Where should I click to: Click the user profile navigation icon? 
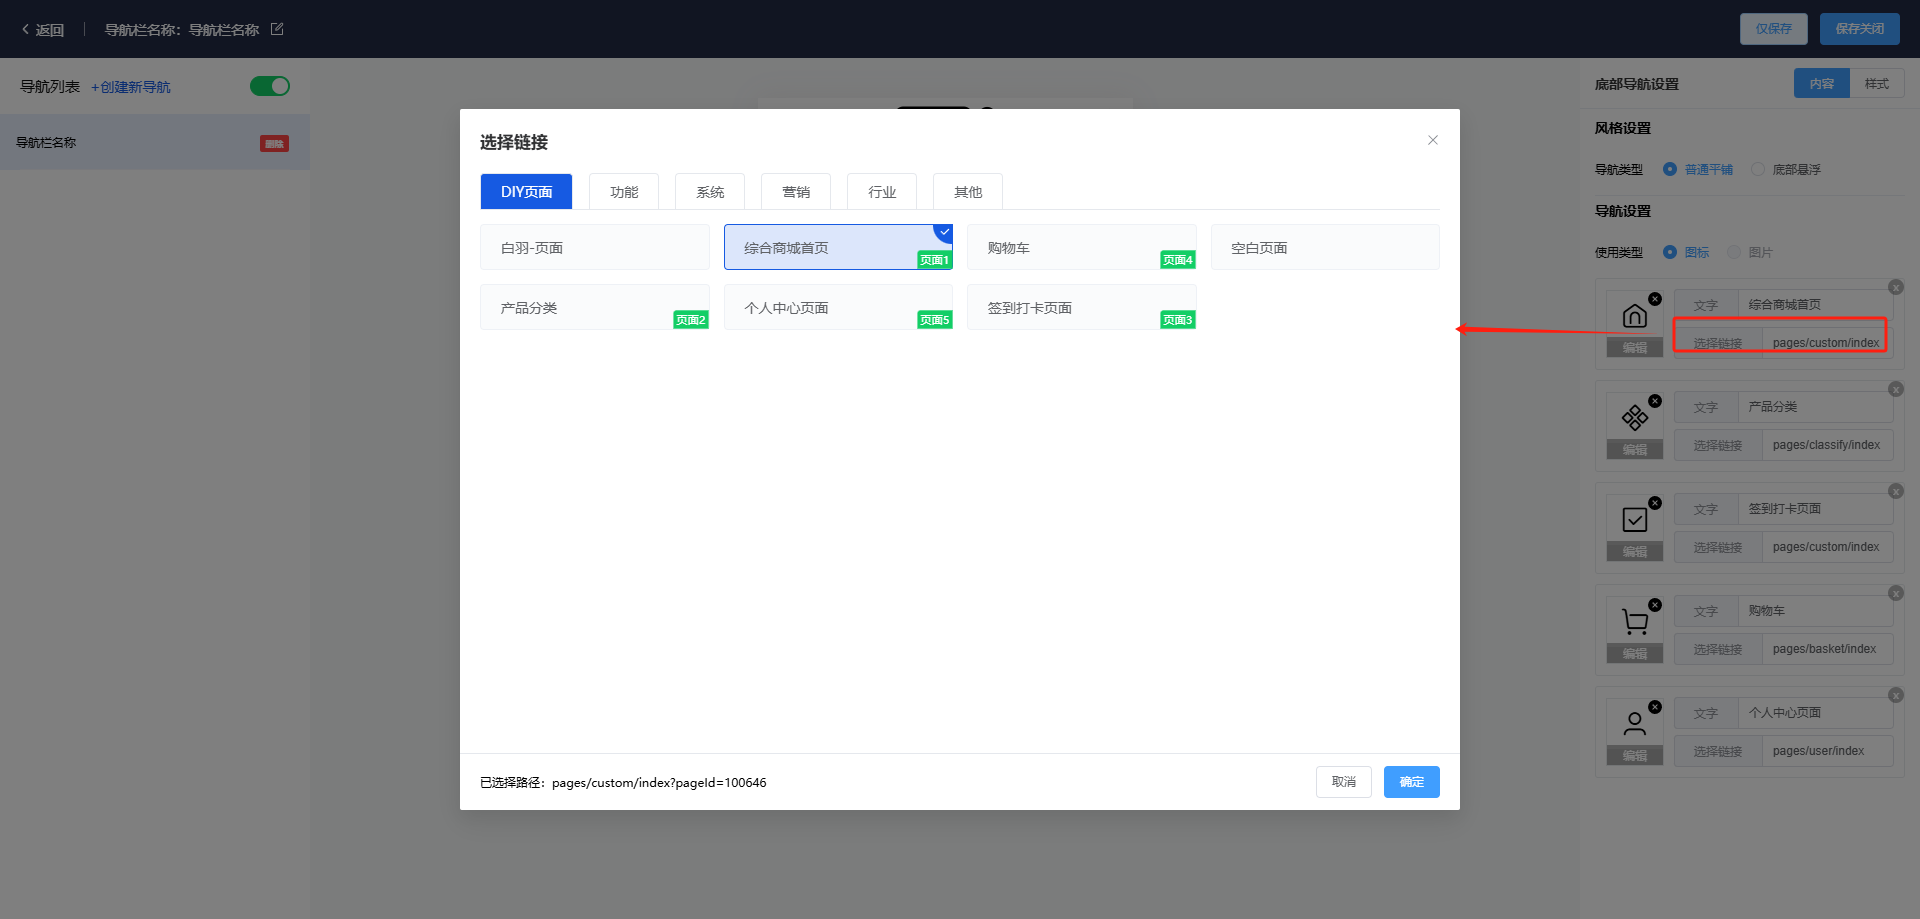tap(1634, 723)
